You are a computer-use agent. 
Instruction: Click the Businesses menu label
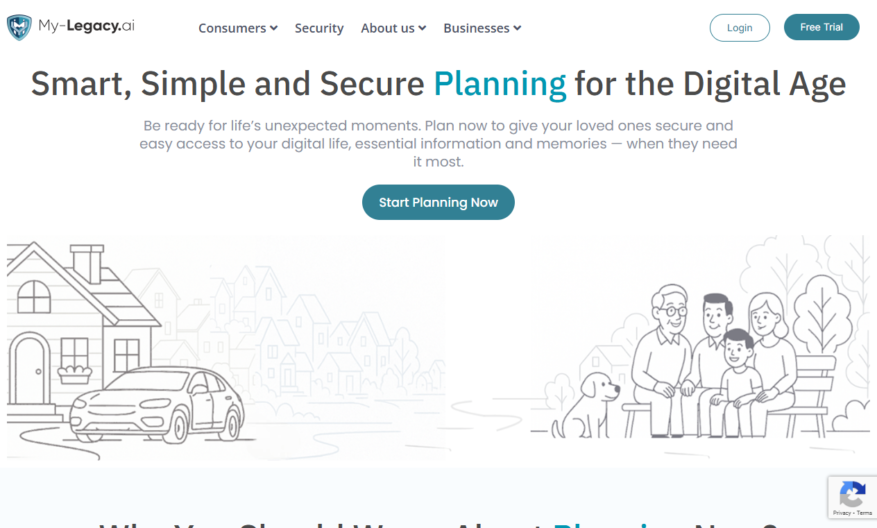tap(477, 28)
